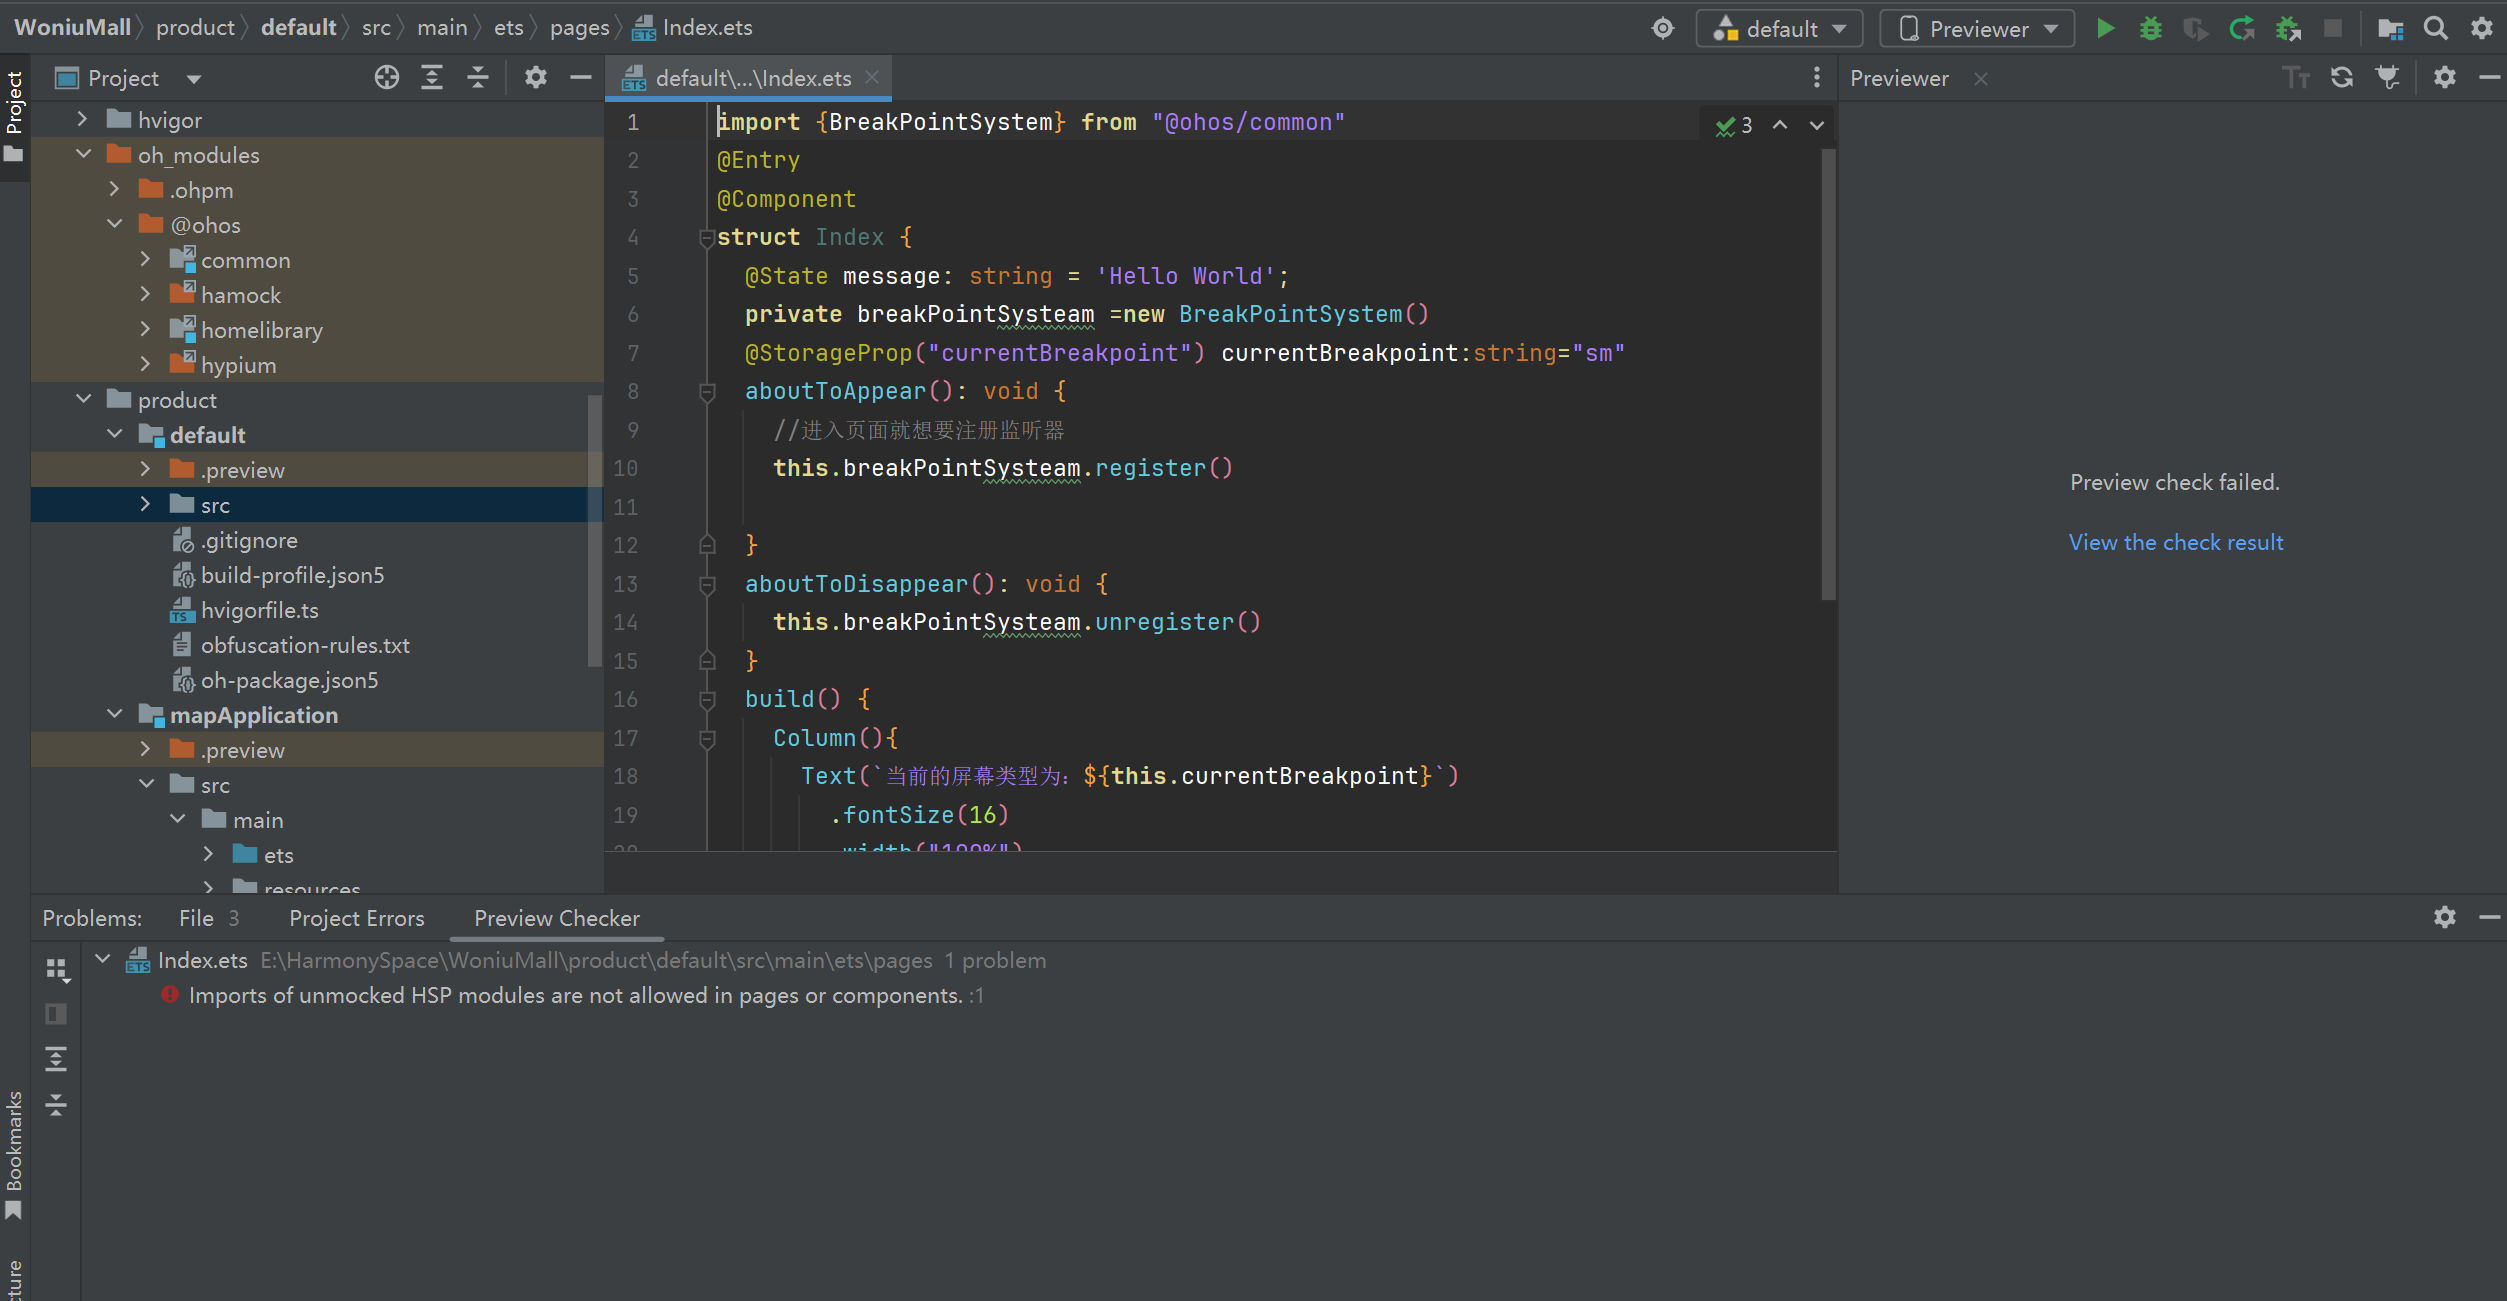
Task: Click WoniuMall in the breadcrumb
Action: (72, 27)
